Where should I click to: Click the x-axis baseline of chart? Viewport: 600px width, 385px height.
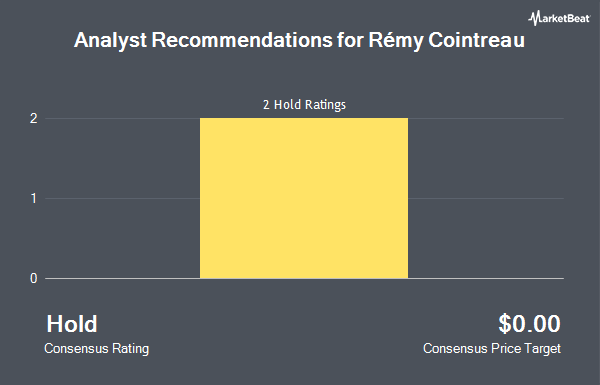pyautogui.click(x=304, y=278)
